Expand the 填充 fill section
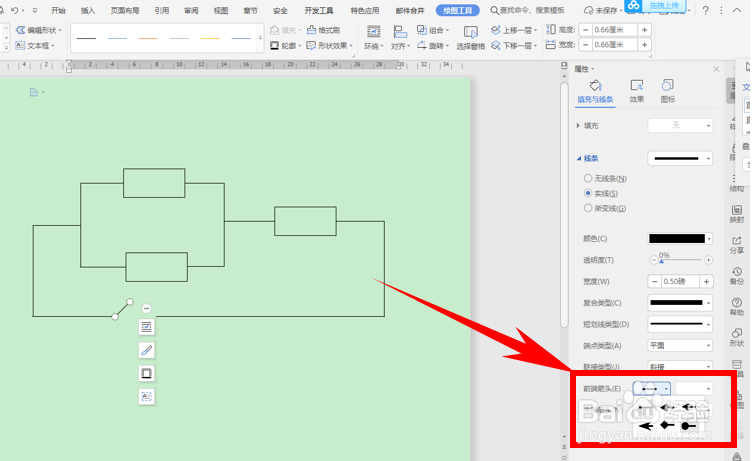The width and height of the screenshot is (753, 461). 578,125
